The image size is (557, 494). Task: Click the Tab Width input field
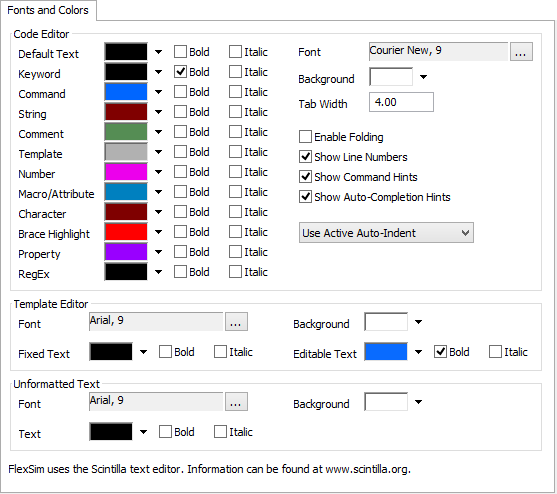pyautogui.click(x=401, y=102)
